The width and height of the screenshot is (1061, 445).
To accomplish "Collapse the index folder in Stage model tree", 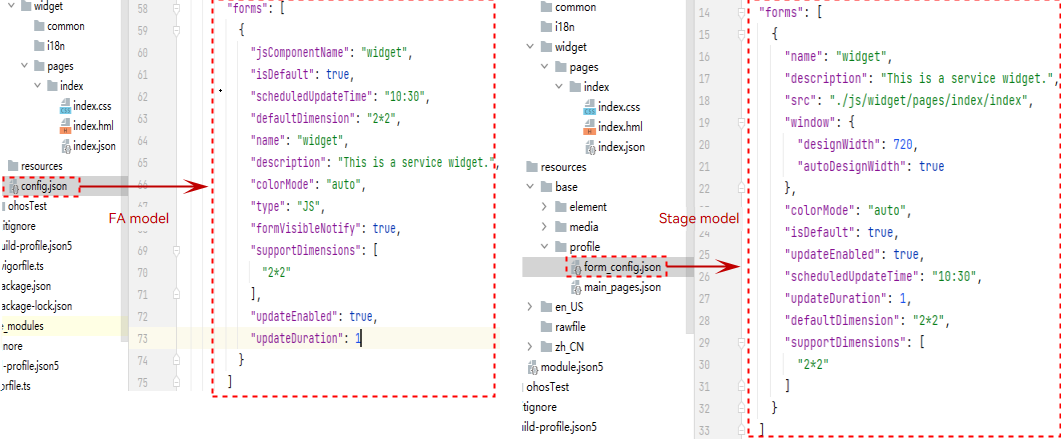I will (559, 87).
